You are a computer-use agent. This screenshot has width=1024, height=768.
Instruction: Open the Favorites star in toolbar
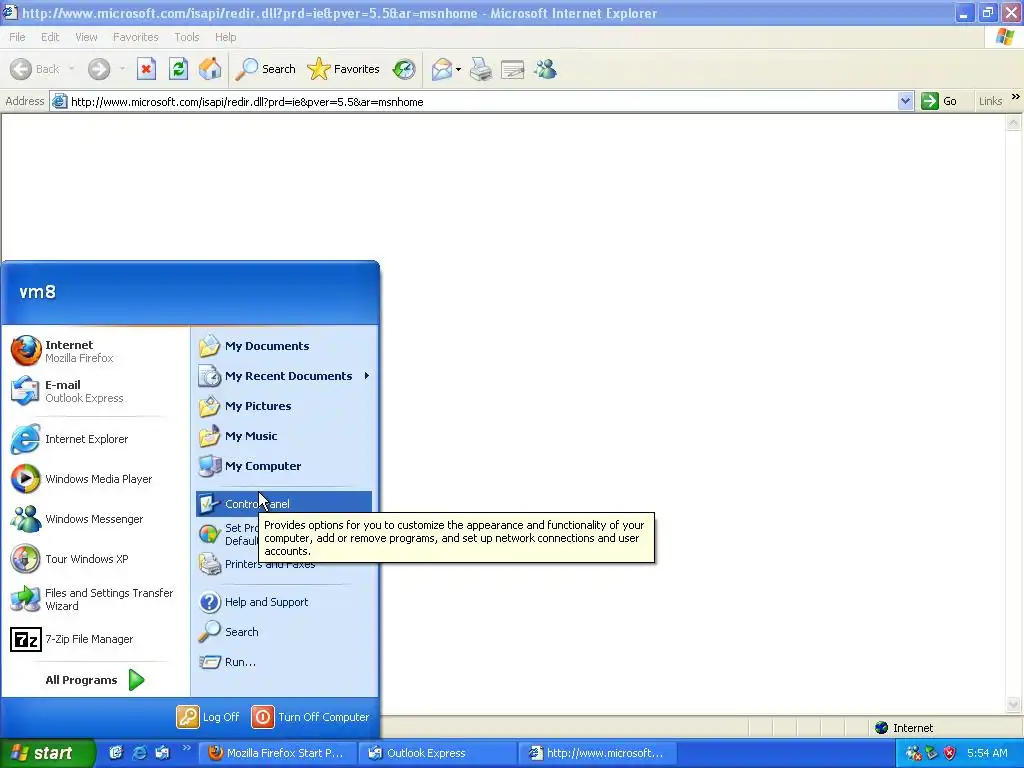tap(344, 69)
